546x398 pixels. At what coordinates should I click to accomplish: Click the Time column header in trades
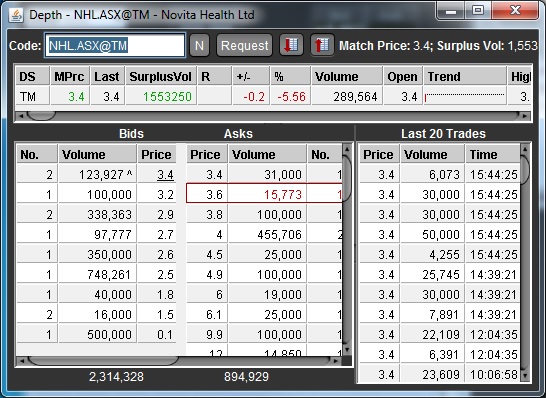493,154
